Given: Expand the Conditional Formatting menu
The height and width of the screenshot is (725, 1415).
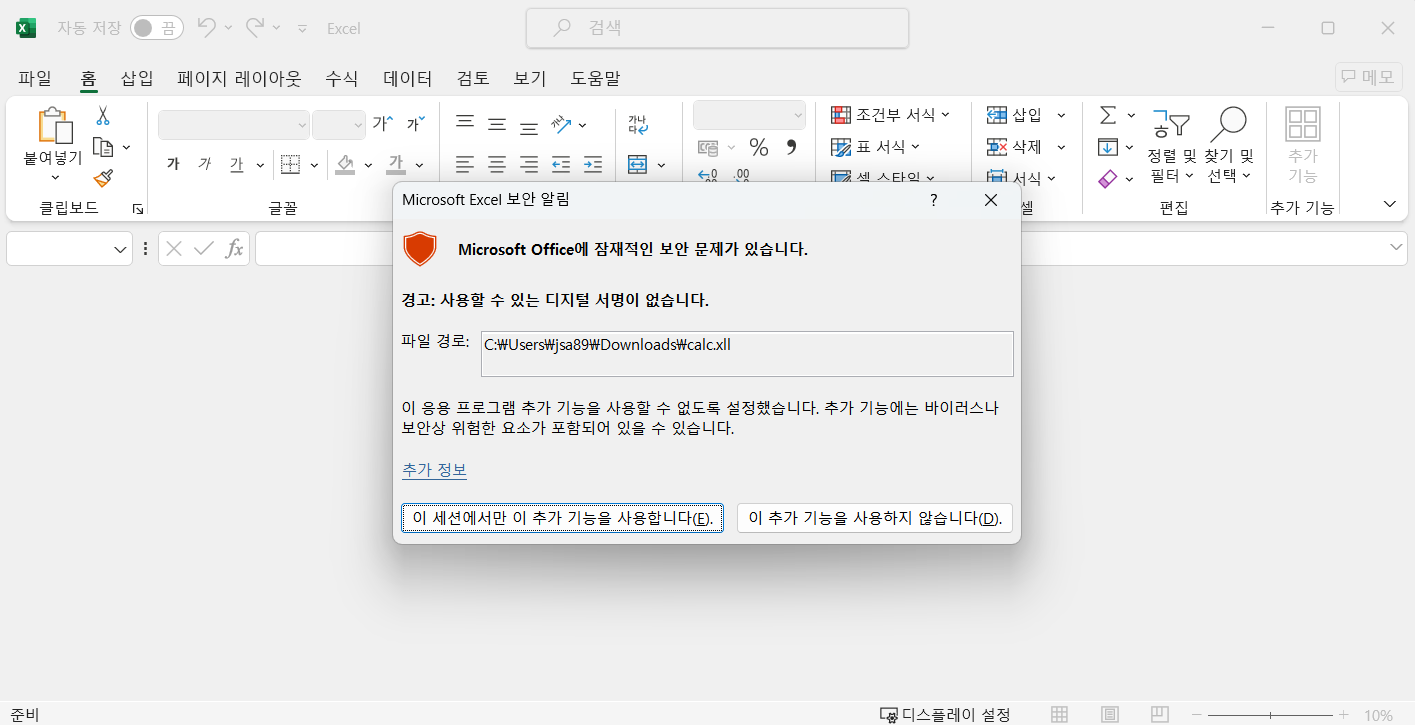Looking at the screenshot, I should point(890,115).
